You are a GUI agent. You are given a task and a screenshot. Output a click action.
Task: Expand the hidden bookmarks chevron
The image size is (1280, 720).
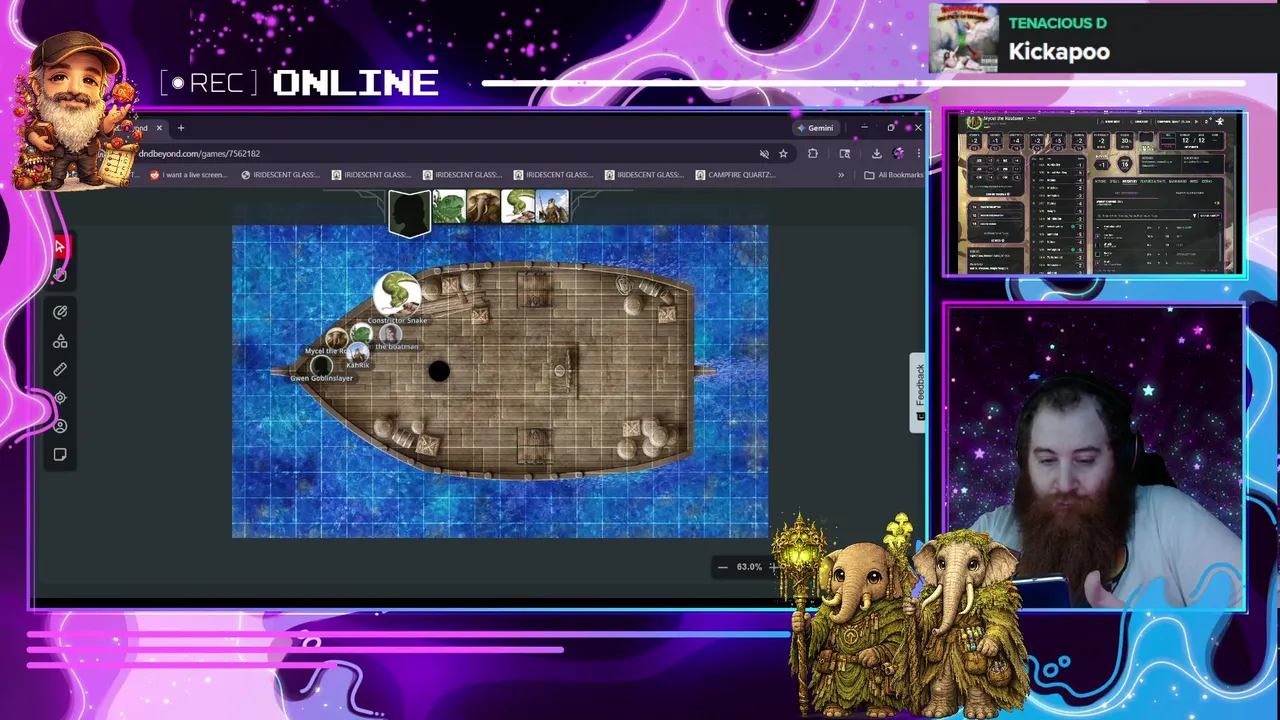pos(841,175)
